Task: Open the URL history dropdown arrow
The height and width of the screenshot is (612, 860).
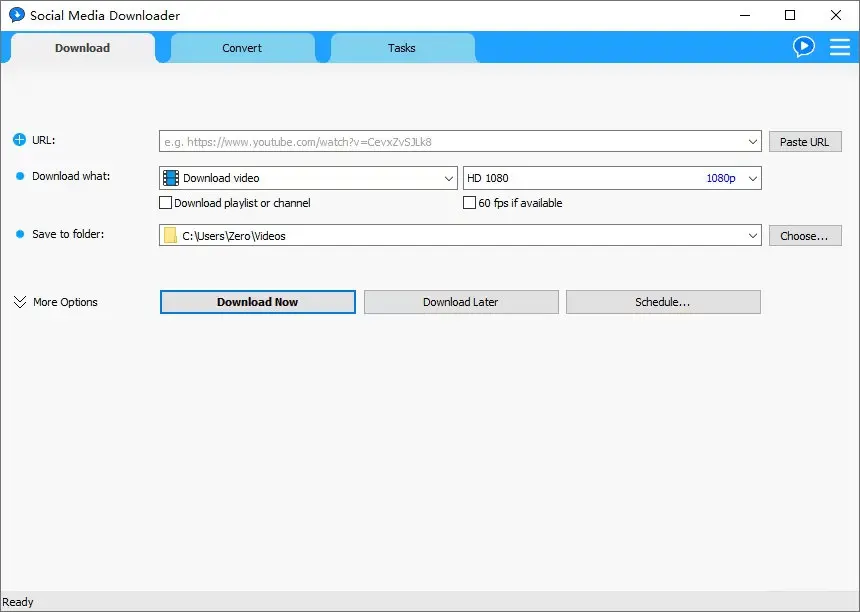Action: pos(752,141)
